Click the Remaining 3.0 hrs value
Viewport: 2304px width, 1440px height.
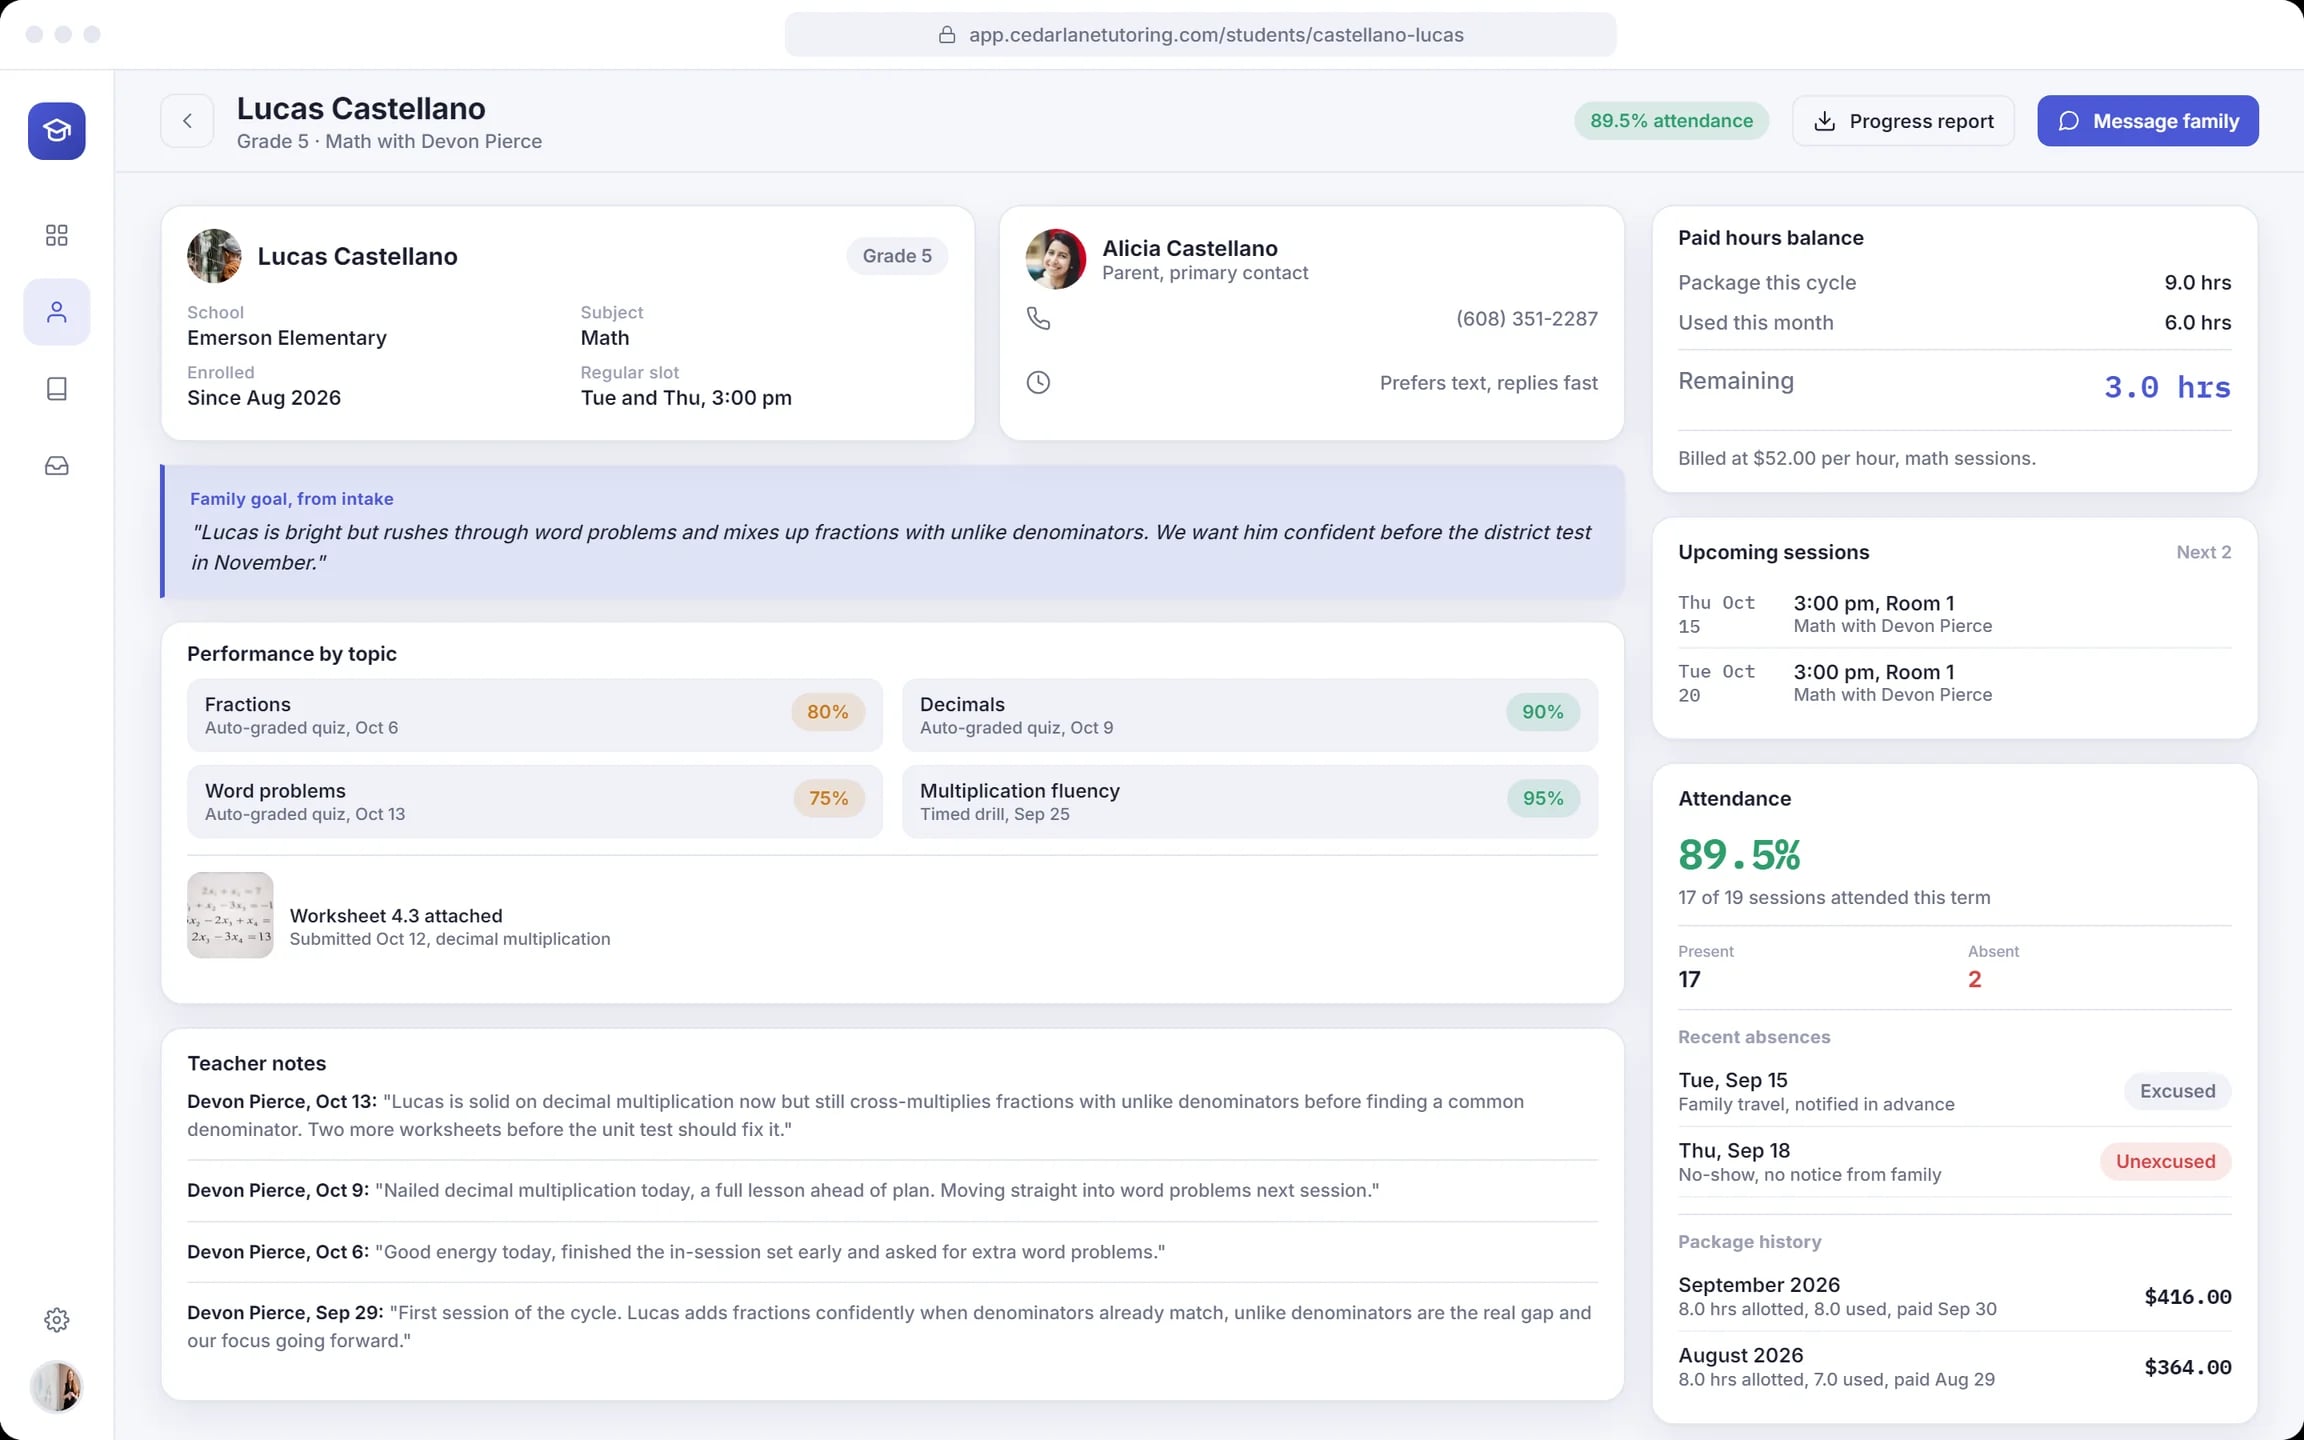click(x=2167, y=387)
